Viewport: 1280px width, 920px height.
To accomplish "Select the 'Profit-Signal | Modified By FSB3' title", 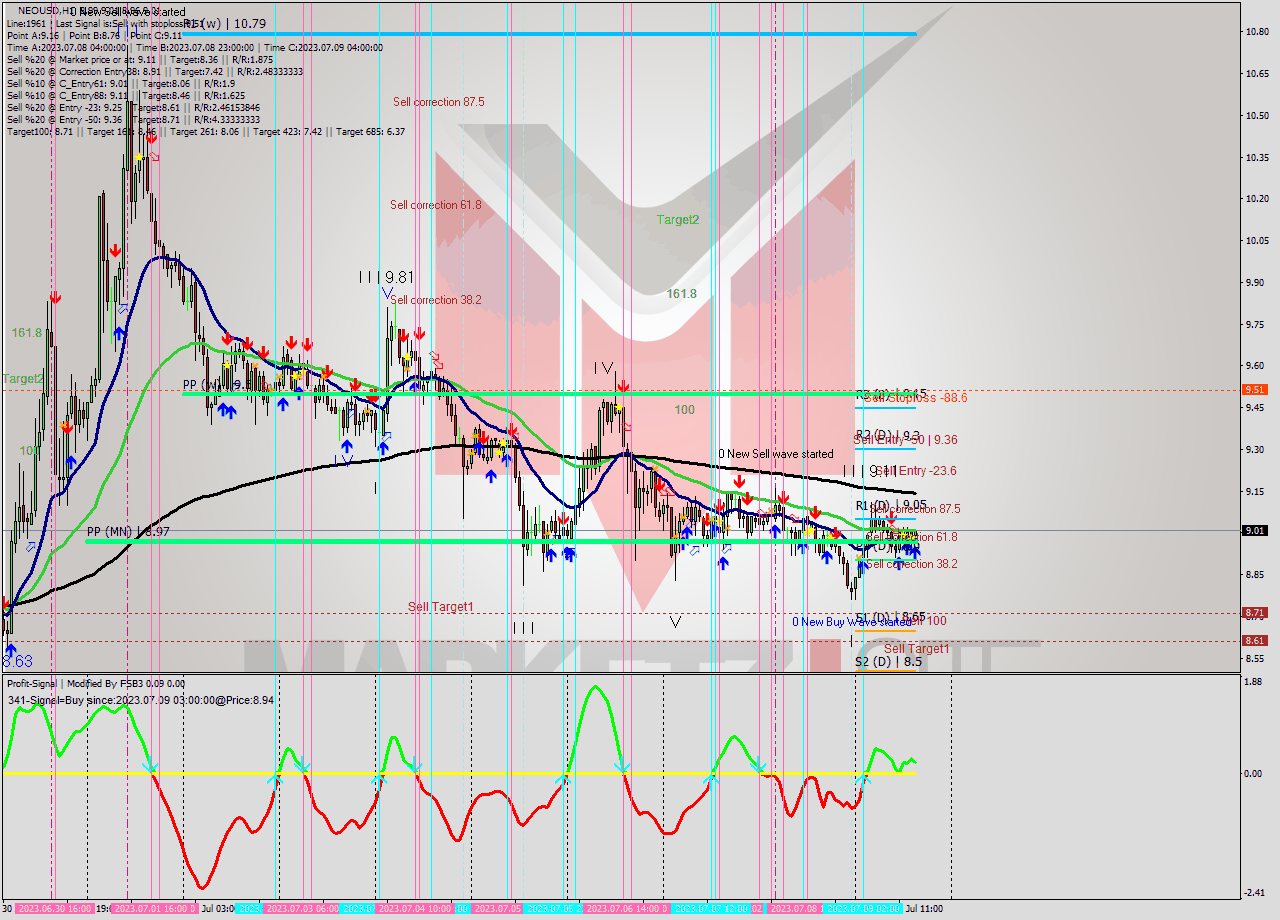I will tap(95, 684).
